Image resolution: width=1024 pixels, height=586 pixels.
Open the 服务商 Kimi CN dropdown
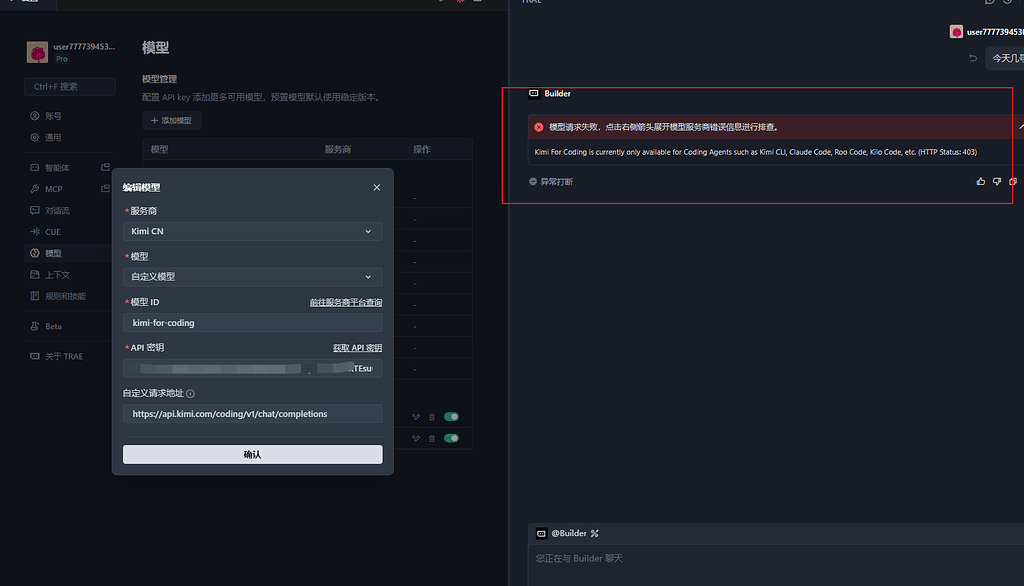pos(253,231)
